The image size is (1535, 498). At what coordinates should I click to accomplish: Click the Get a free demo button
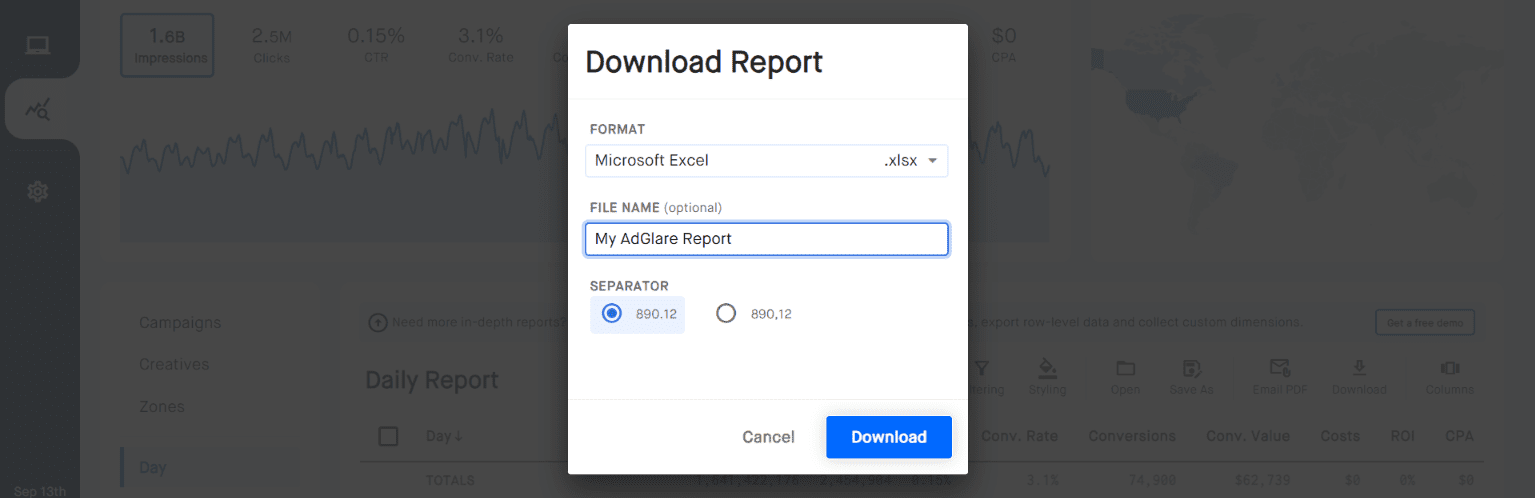point(1425,322)
